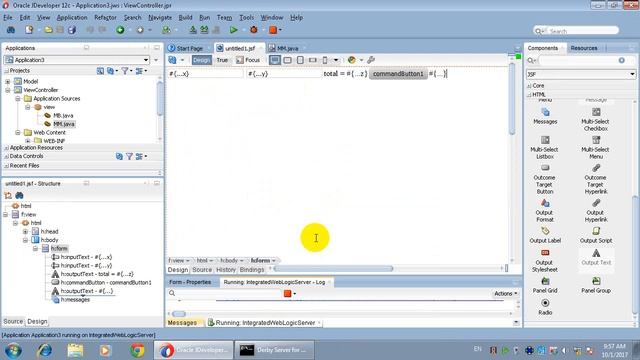640x360 pixels.
Task: Collapse the ViewController project node
Action: coord(8,90)
